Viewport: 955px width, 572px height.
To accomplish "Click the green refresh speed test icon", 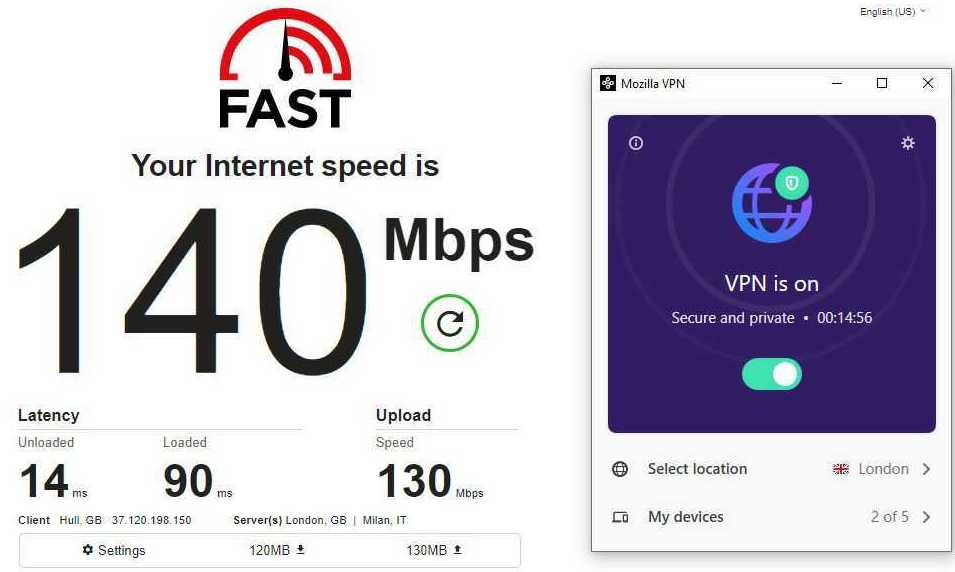I will click(449, 323).
